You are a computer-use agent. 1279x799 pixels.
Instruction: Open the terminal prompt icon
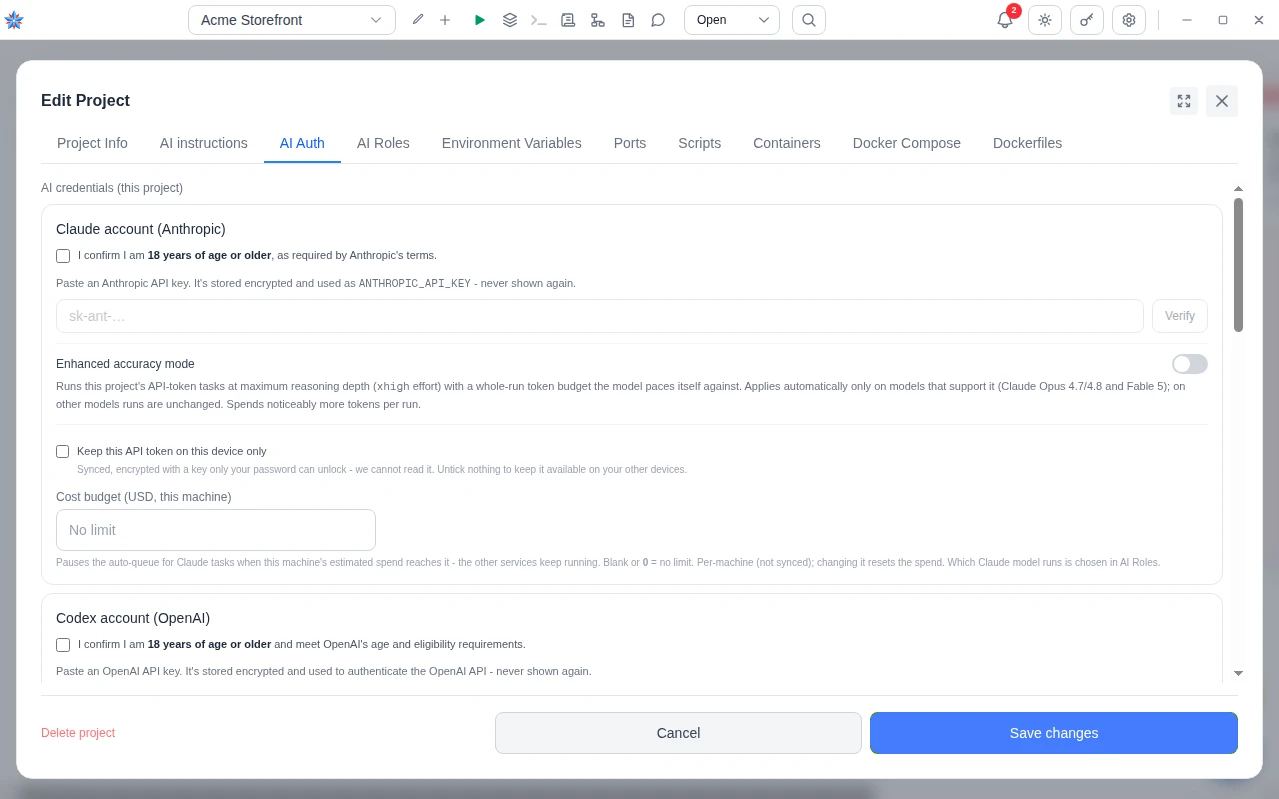538,20
